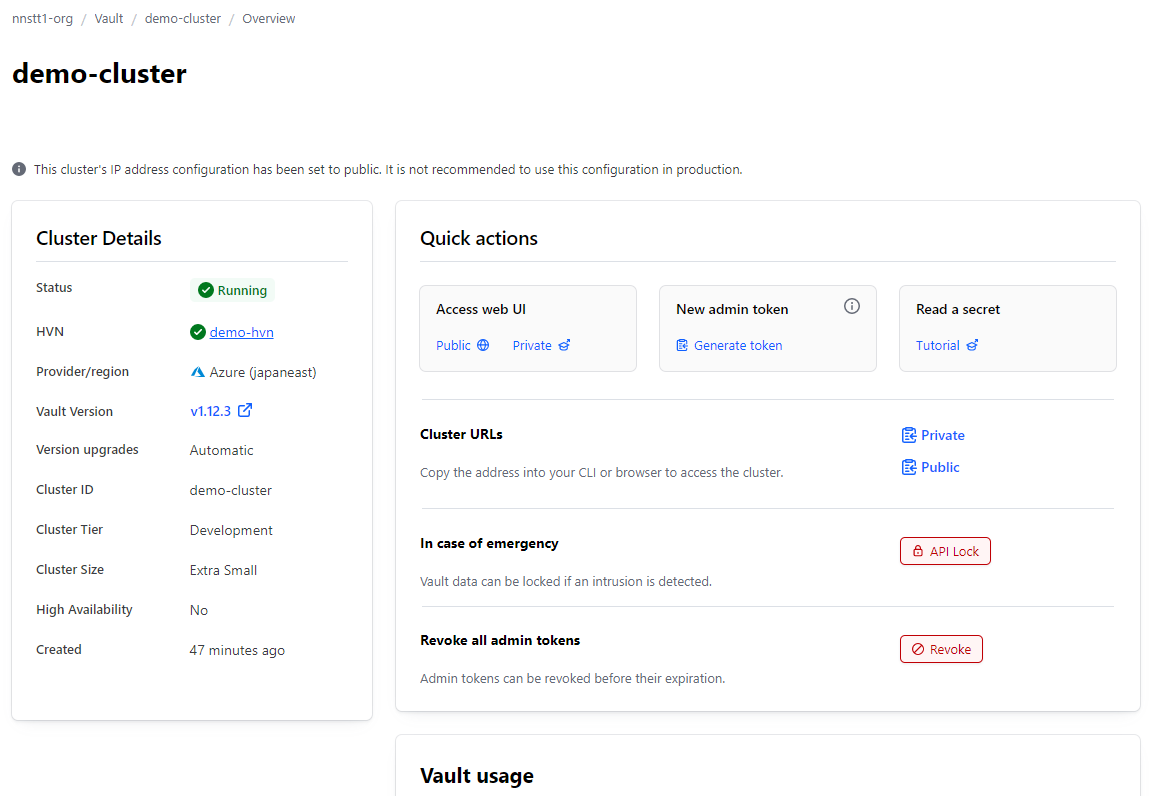Click the demo-cluster page heading
The height and width of the screenshot is (796, 1152).
coord(100,73)
